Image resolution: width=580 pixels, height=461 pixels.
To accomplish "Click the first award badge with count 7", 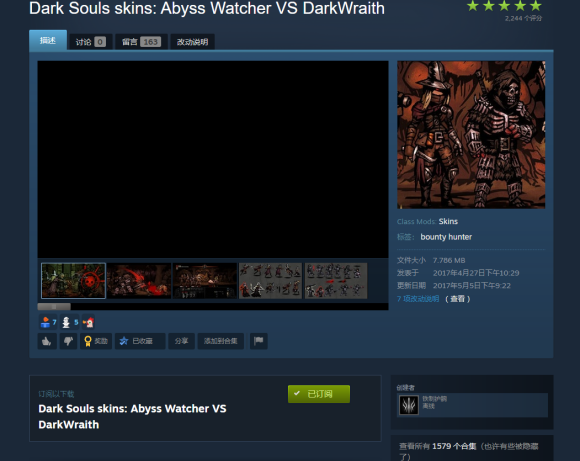I will pos(48,322).
